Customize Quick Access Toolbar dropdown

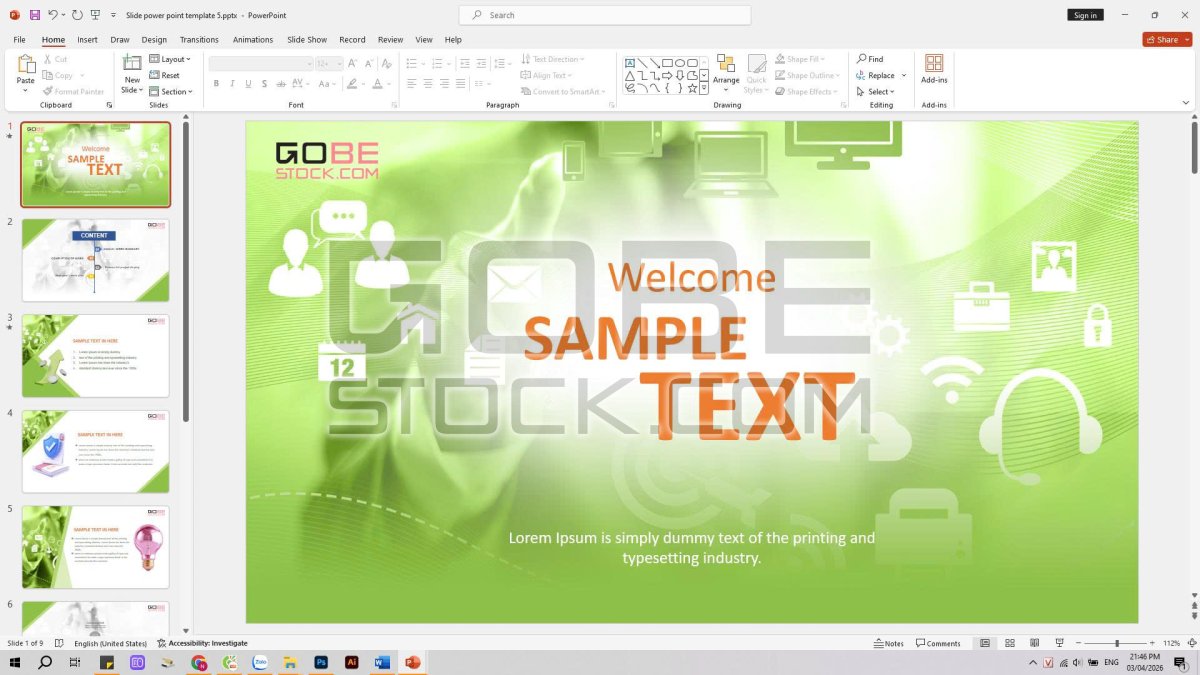click(x=112, y=15)
